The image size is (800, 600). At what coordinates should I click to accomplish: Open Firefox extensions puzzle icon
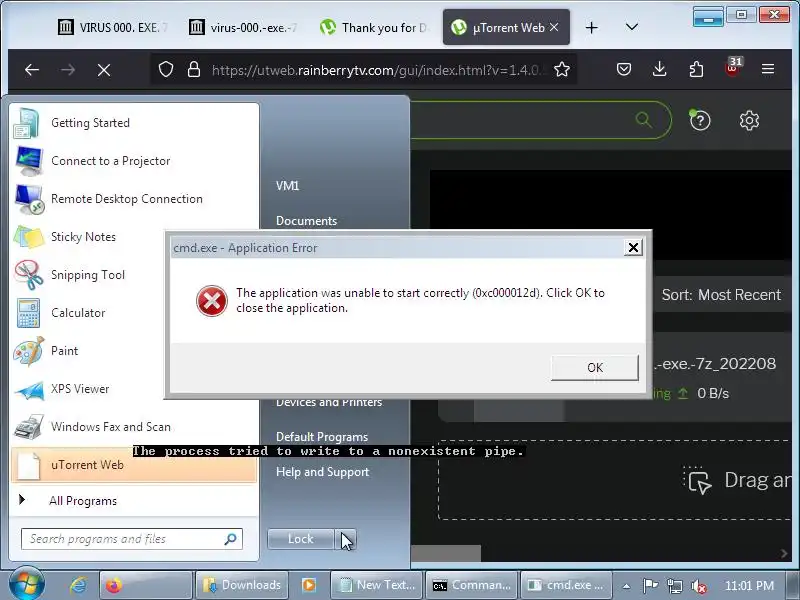696,69
